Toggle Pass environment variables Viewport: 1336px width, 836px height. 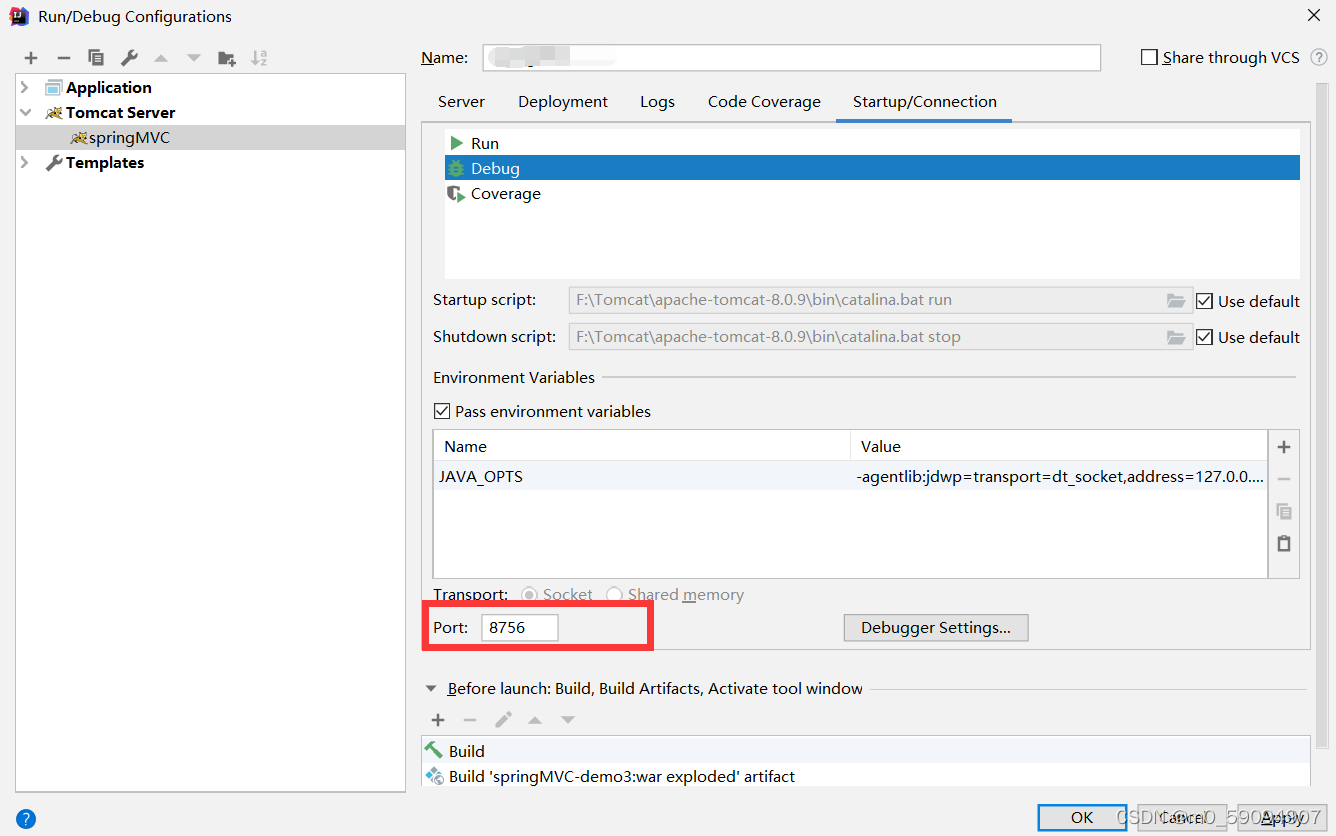pos(442,411)
